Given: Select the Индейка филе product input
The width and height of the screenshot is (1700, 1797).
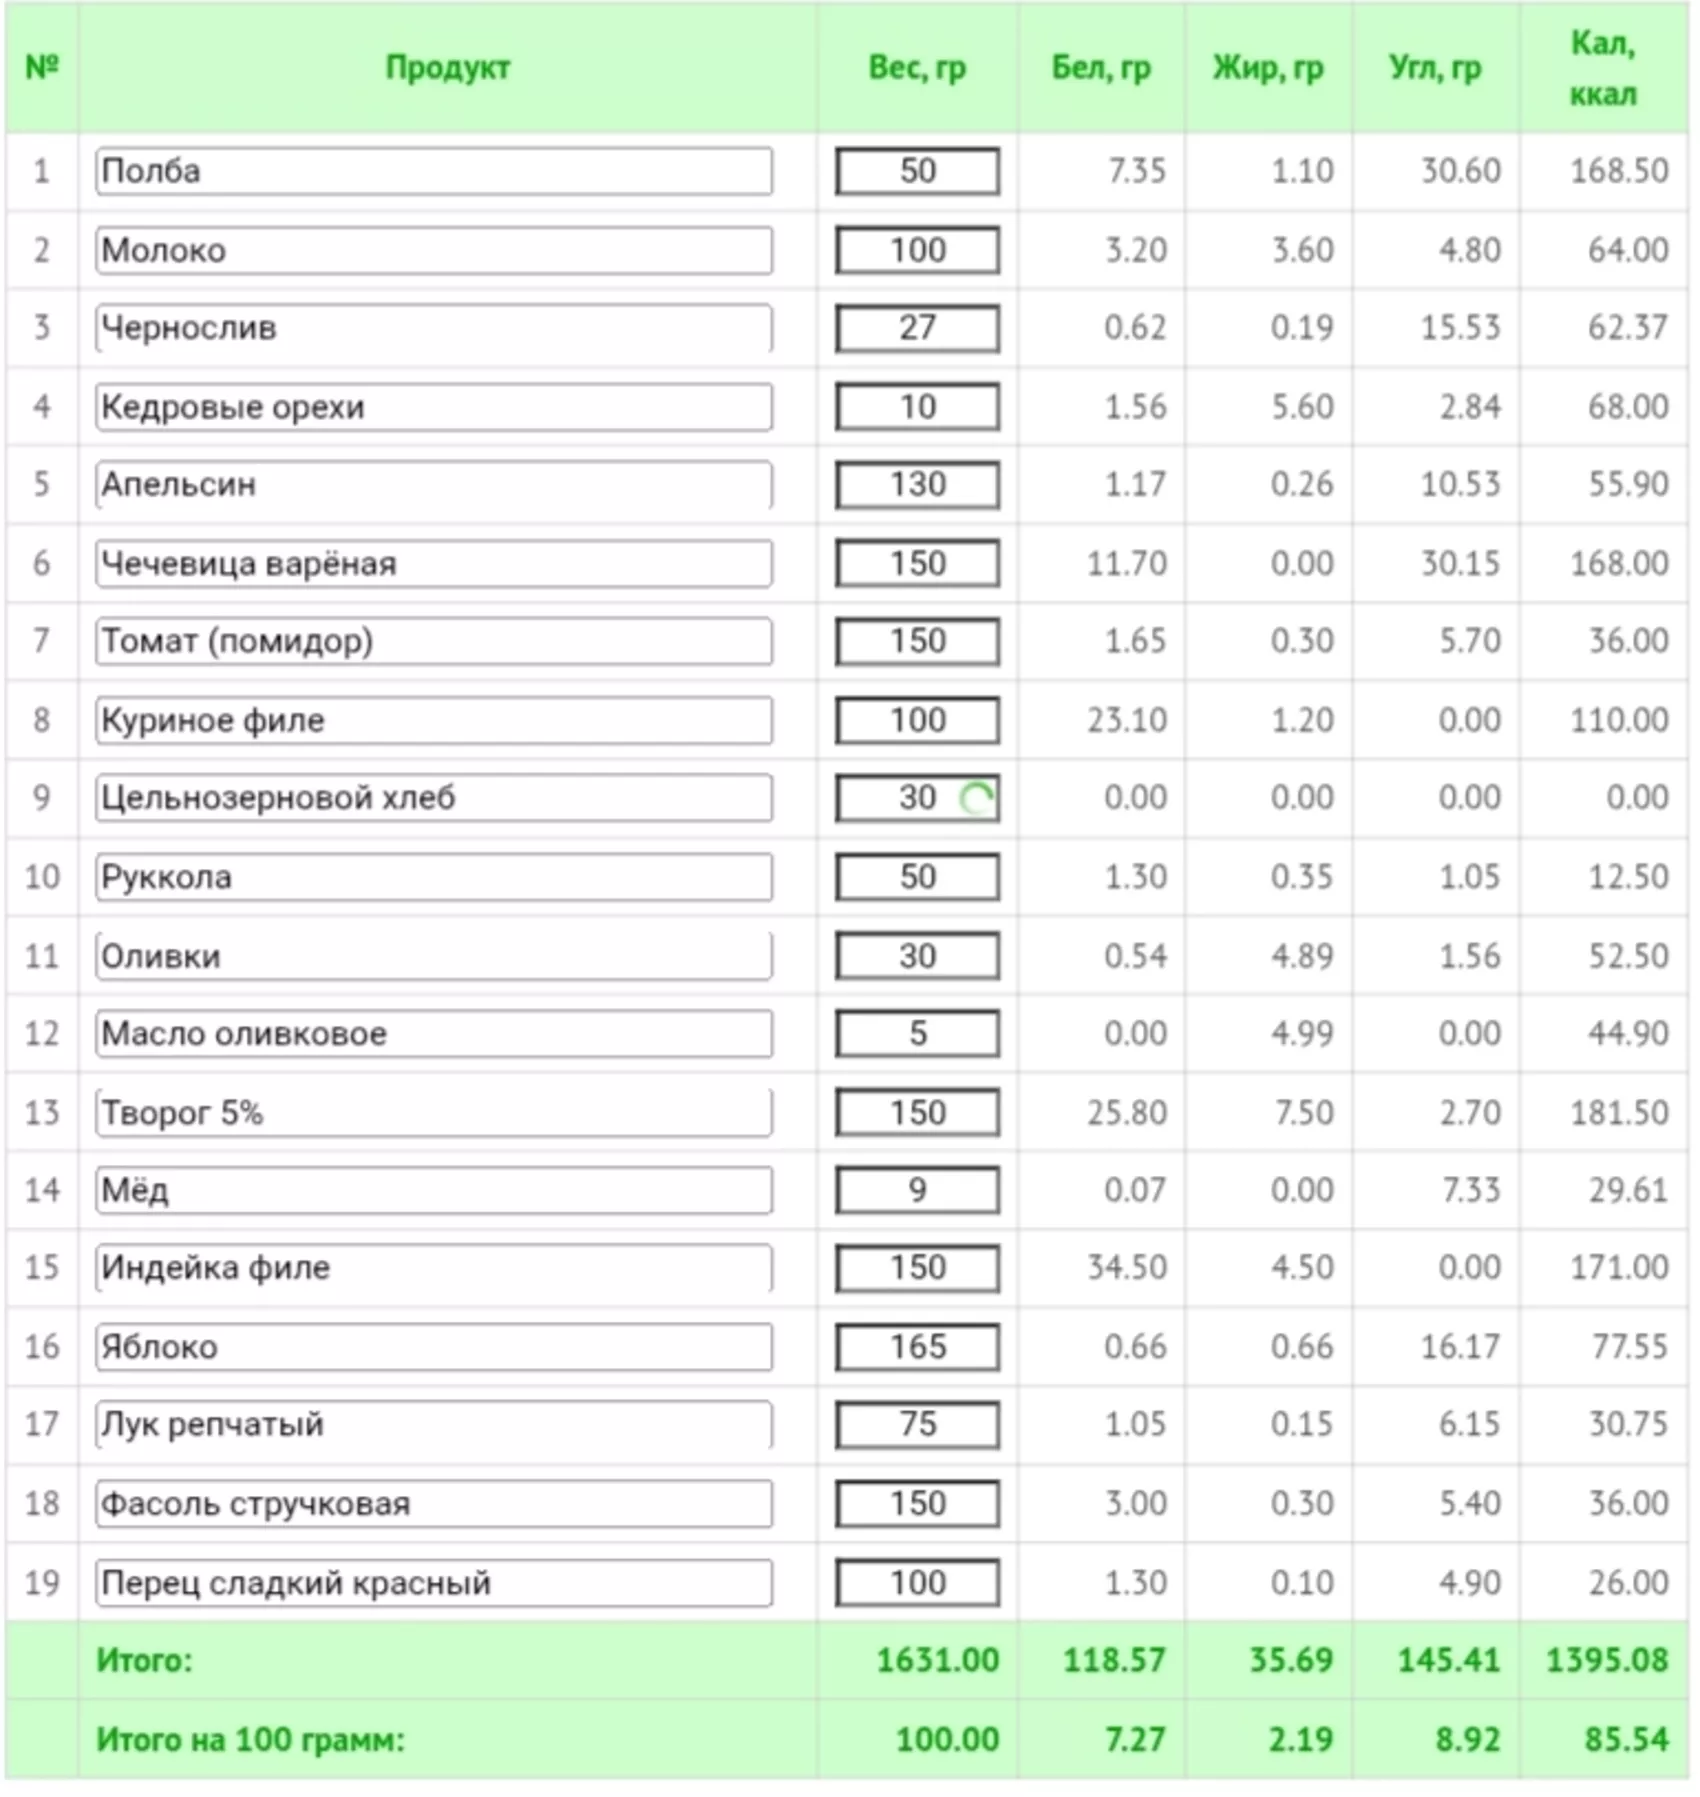Looking at the screenshot, I should click(434, 1268).
